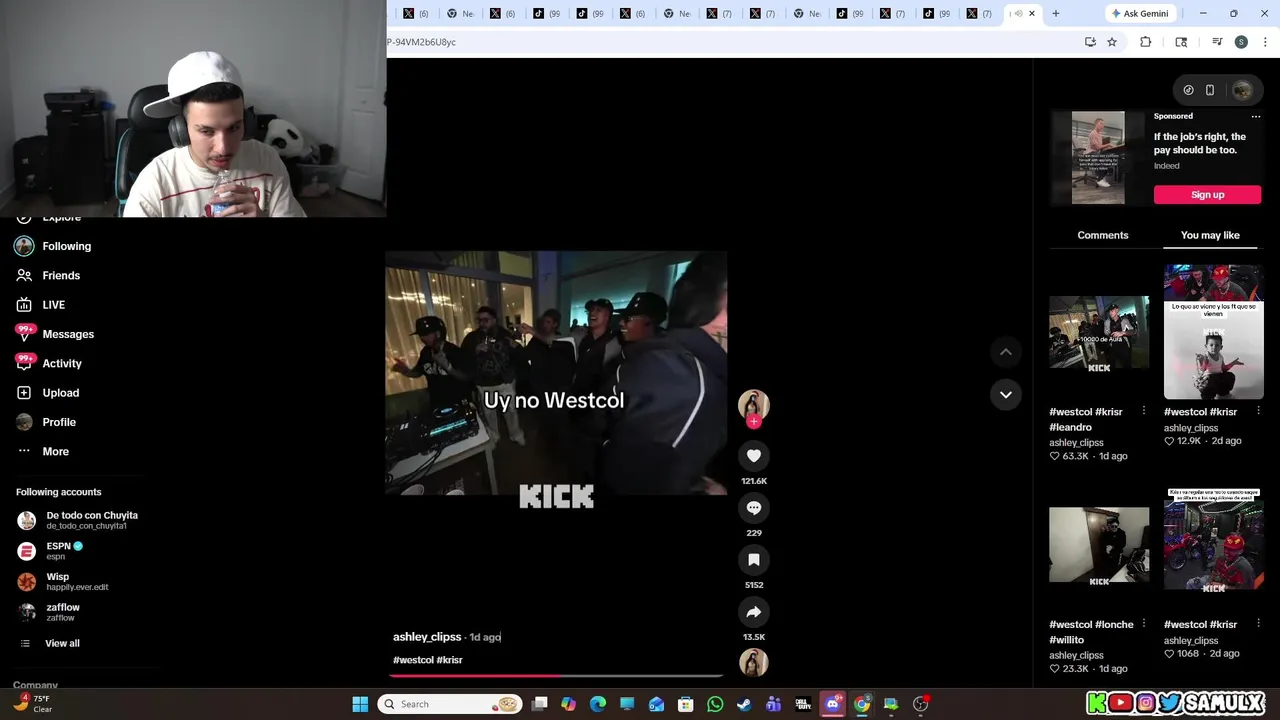
Task: Open Microsoft Edge from the taskbar
Action: click(x=598, y=704)
